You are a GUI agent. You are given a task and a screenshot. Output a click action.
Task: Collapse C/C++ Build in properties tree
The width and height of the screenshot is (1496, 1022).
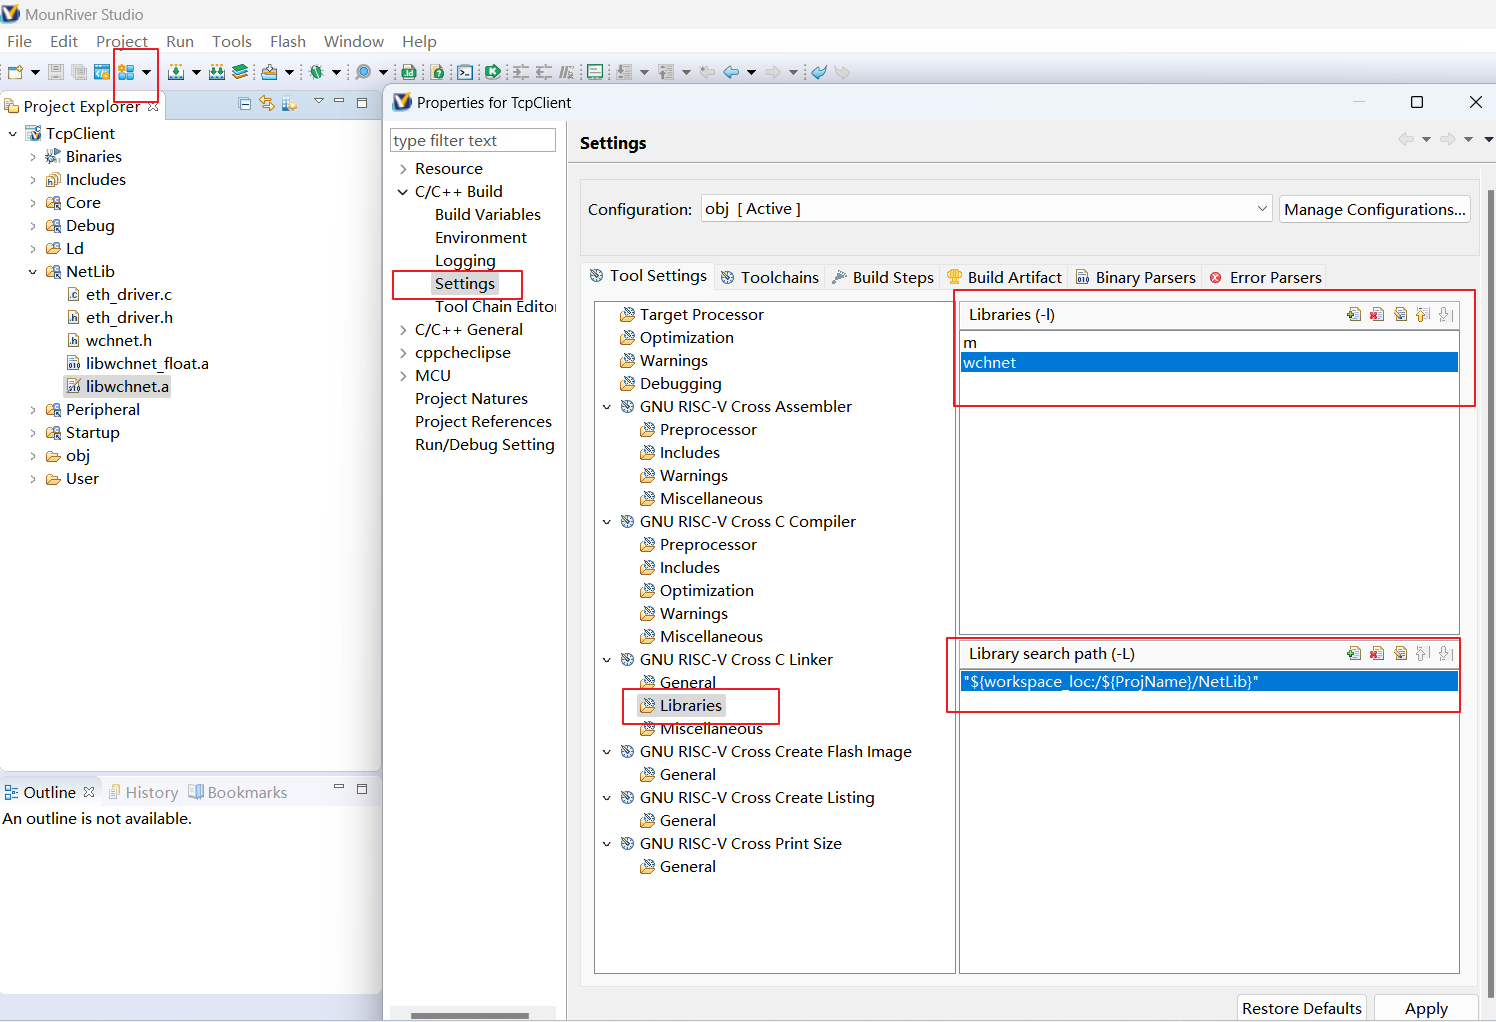point(403,192)
